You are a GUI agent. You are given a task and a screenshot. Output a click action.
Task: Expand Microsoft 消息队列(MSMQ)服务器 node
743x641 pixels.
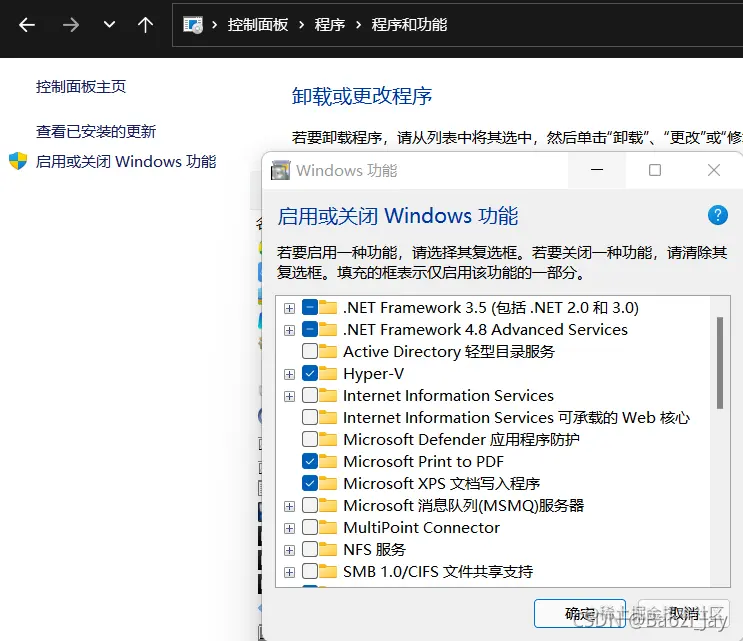(x=289, y=506)
